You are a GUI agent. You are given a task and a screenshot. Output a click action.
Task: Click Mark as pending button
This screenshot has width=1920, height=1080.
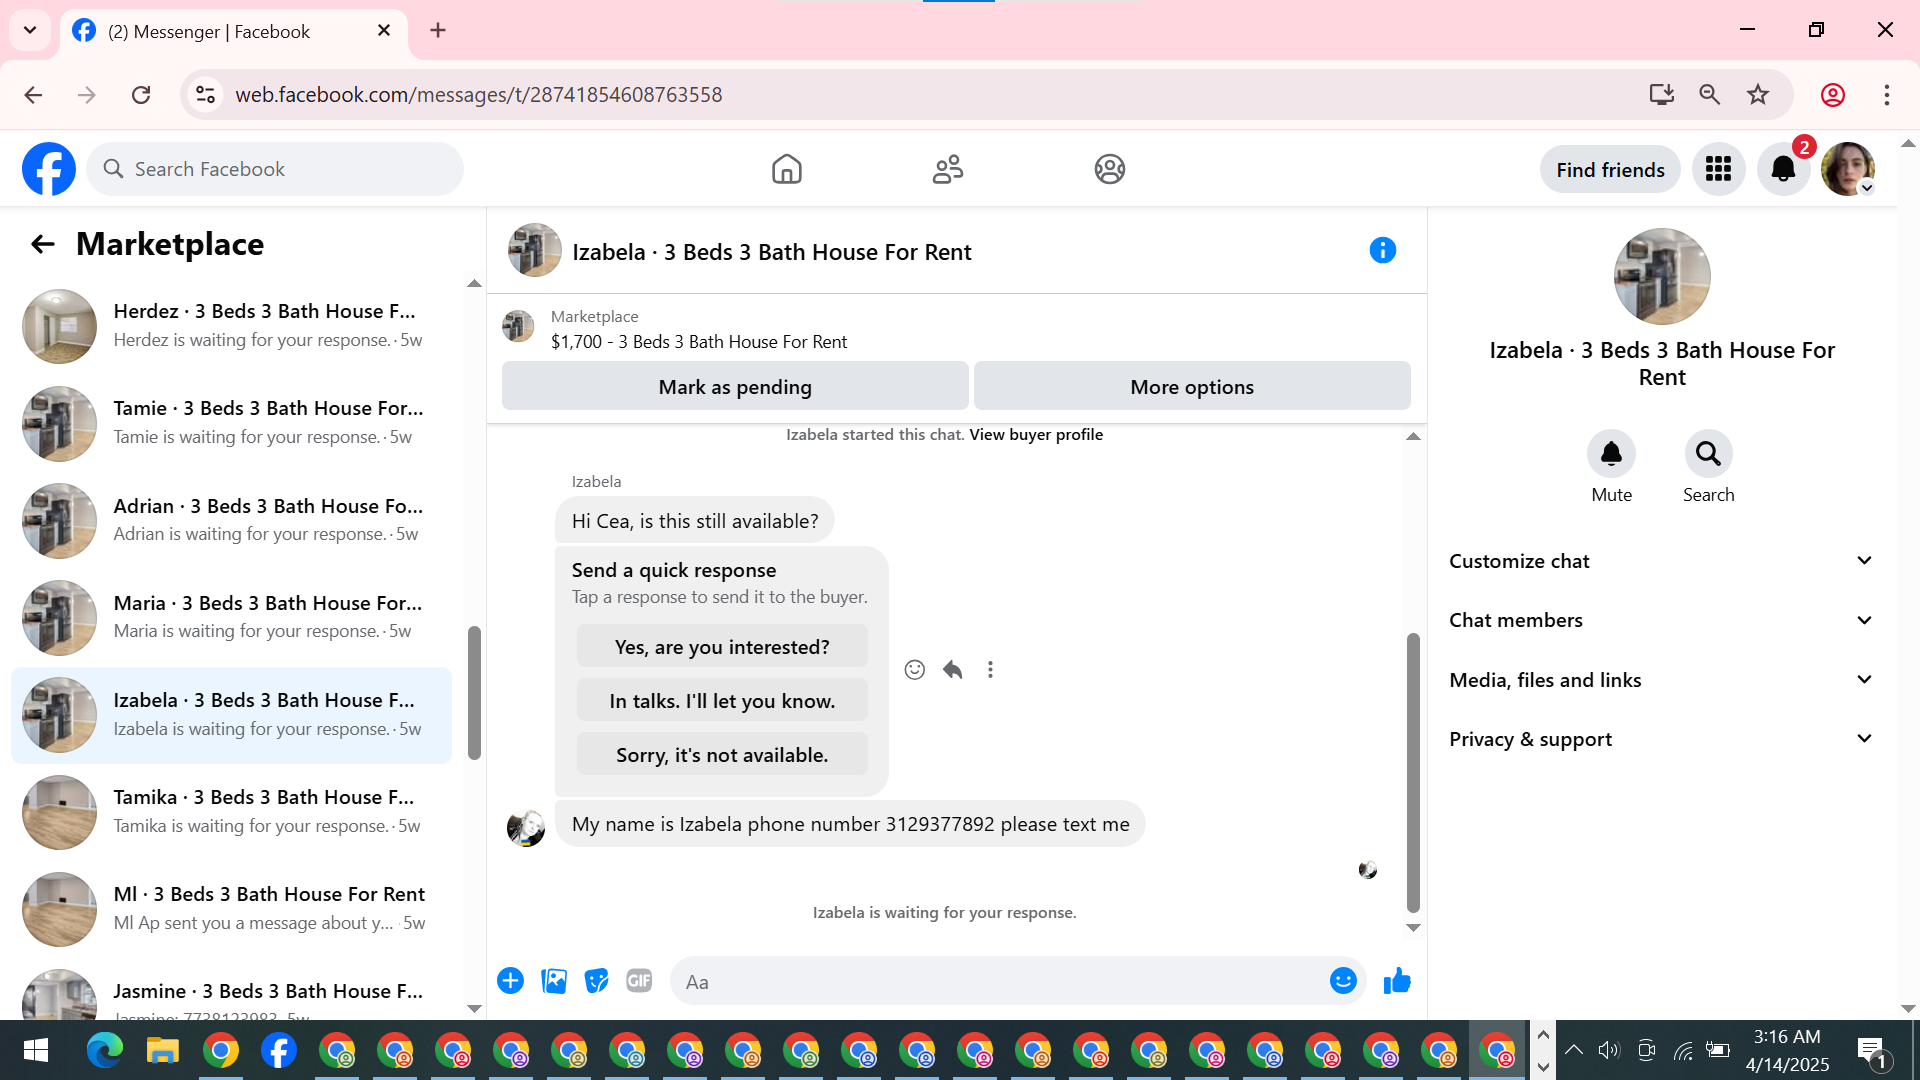(x=735, y=387)
